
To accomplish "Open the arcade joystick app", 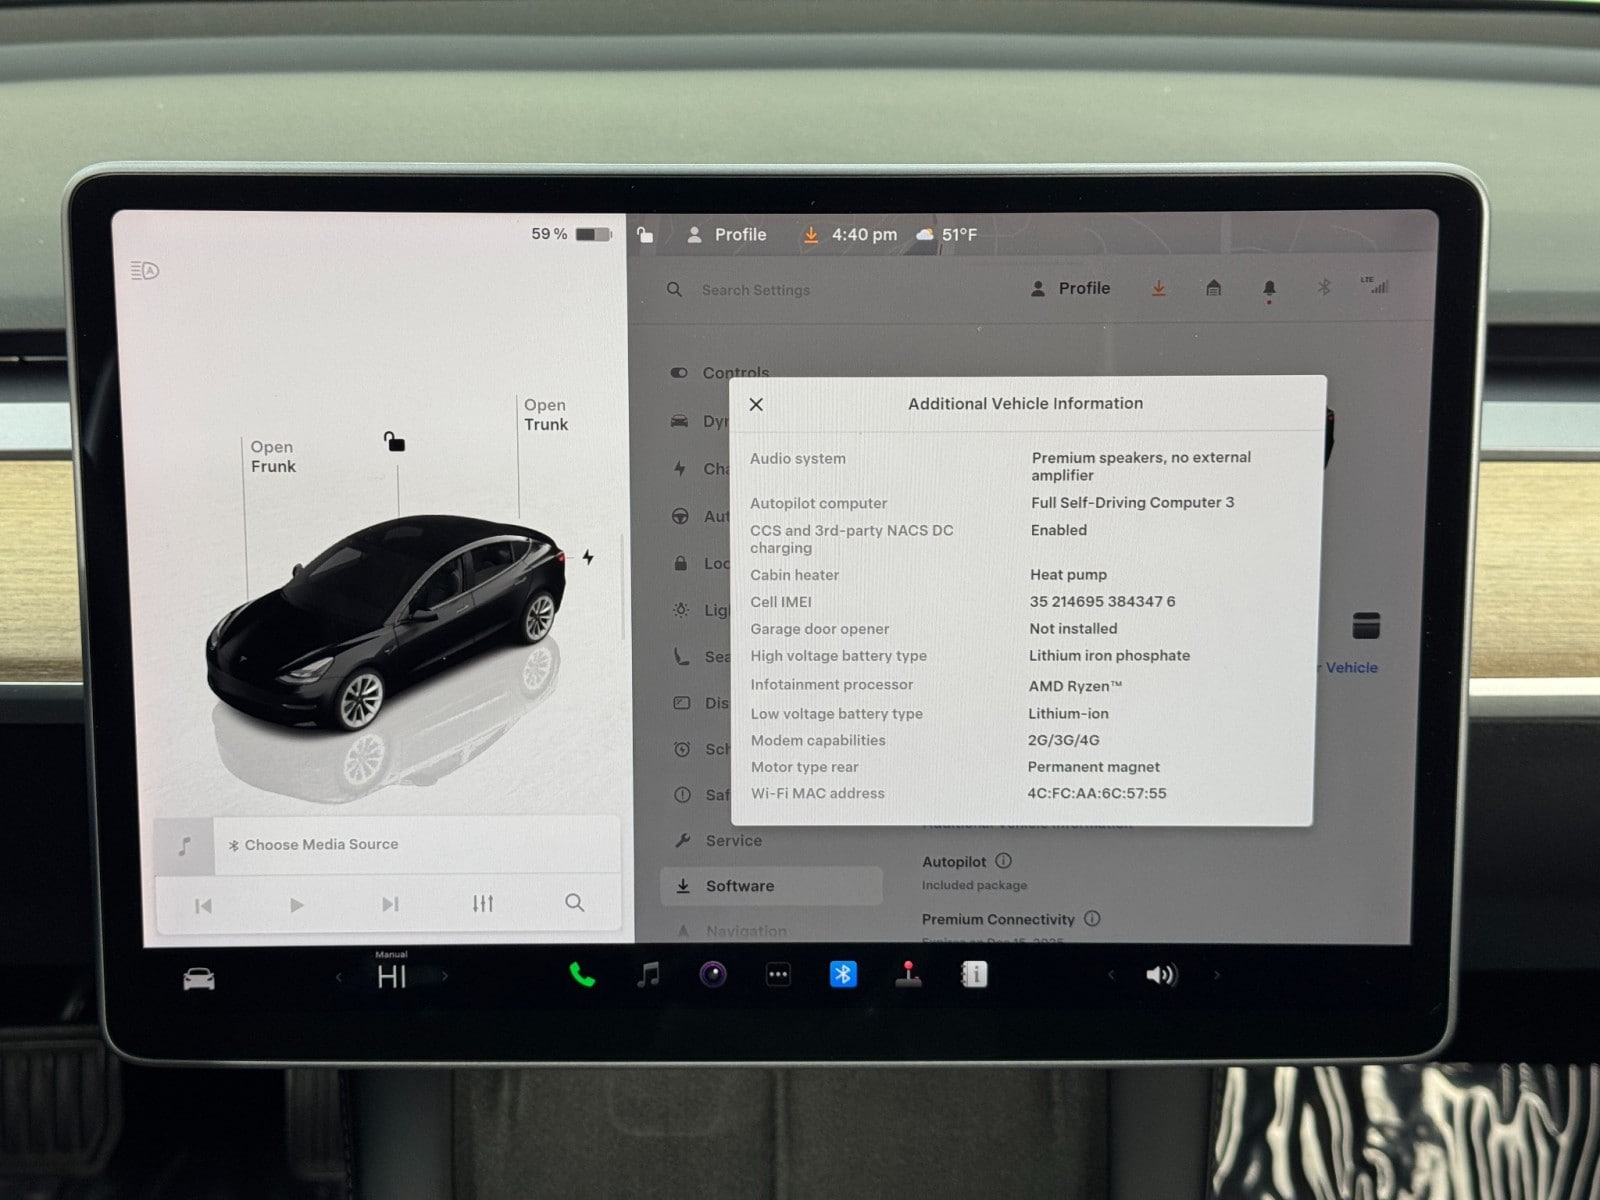I will [908, 974].
